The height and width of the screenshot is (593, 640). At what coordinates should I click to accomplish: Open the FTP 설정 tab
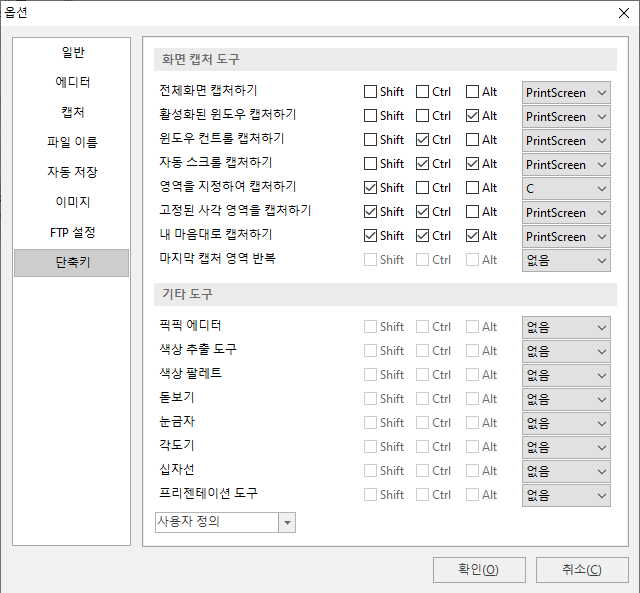[72, 232]
